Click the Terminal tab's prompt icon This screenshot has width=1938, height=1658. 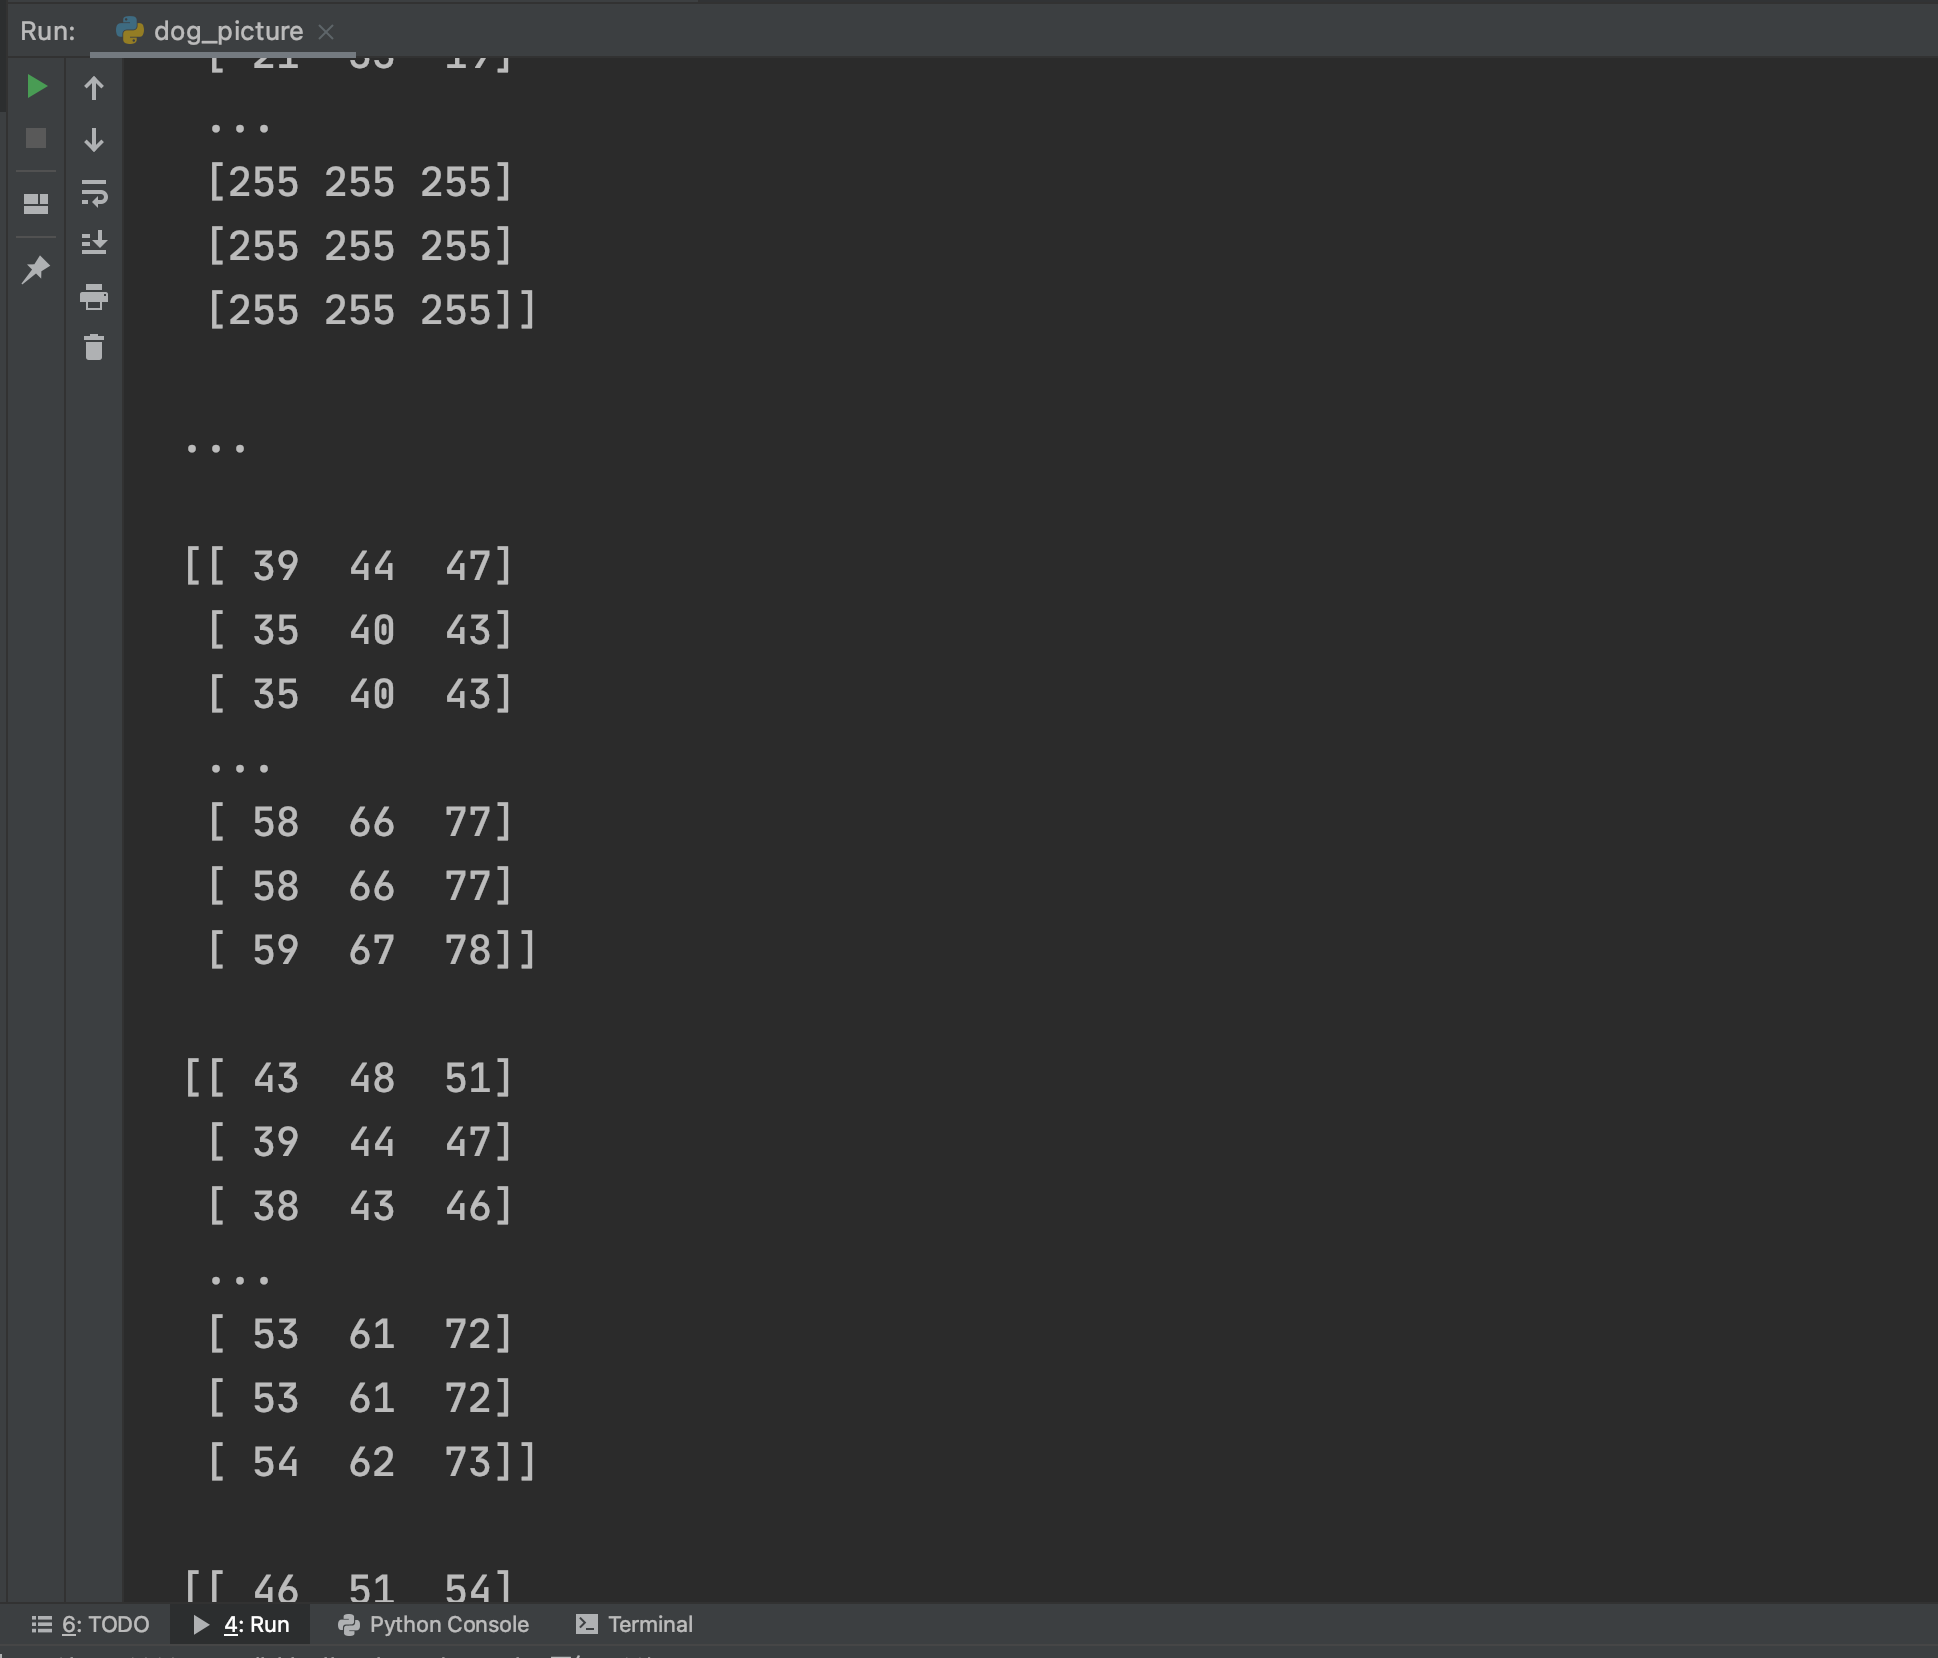587,1624
